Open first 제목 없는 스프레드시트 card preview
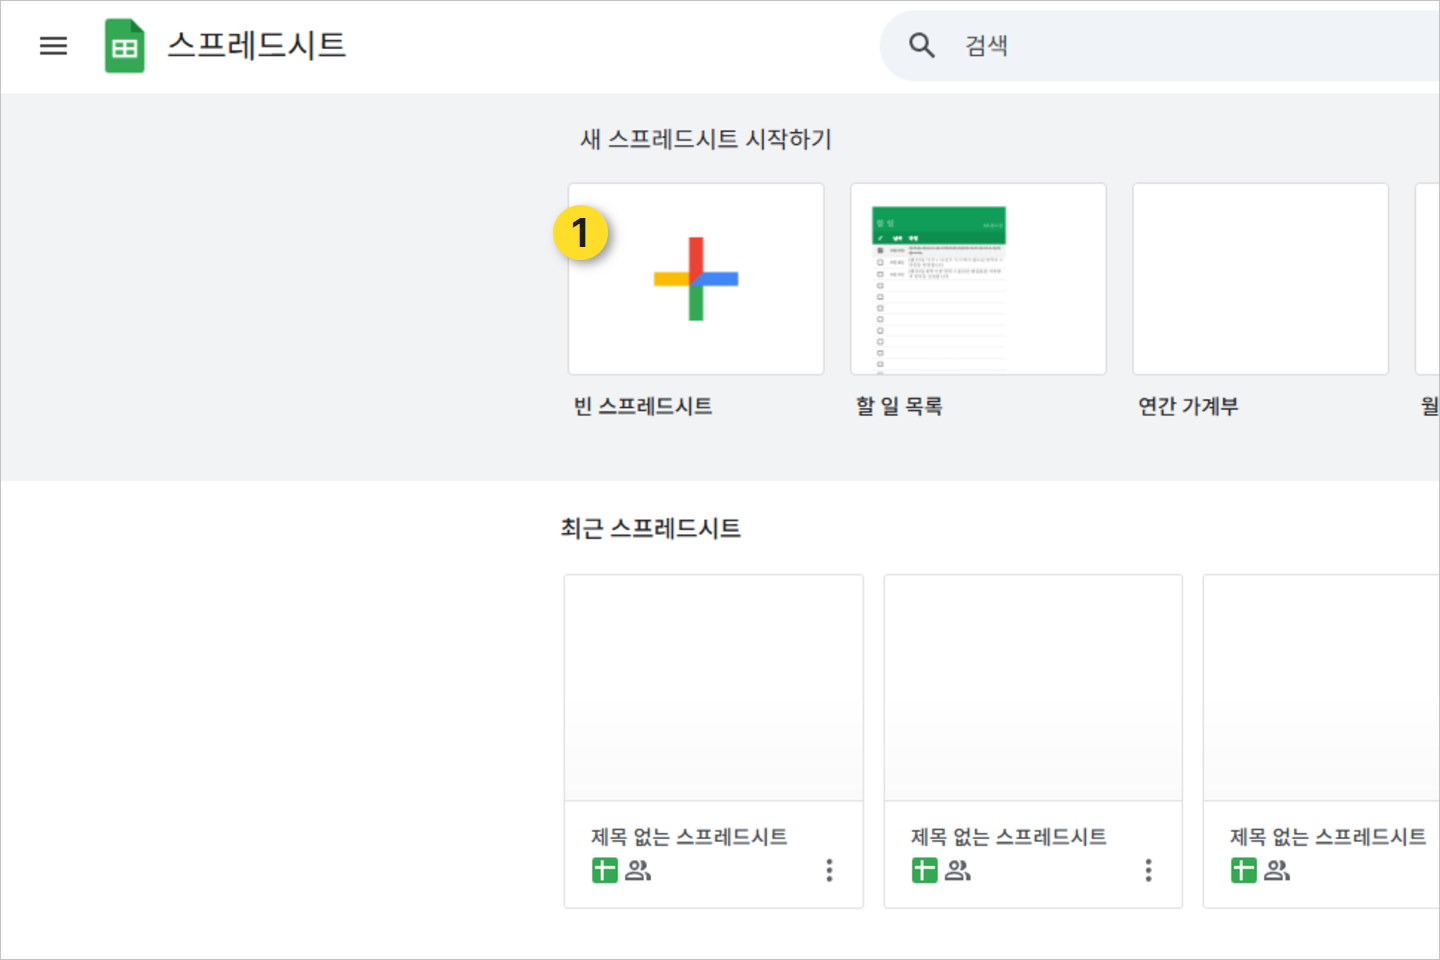 (714, 688)
